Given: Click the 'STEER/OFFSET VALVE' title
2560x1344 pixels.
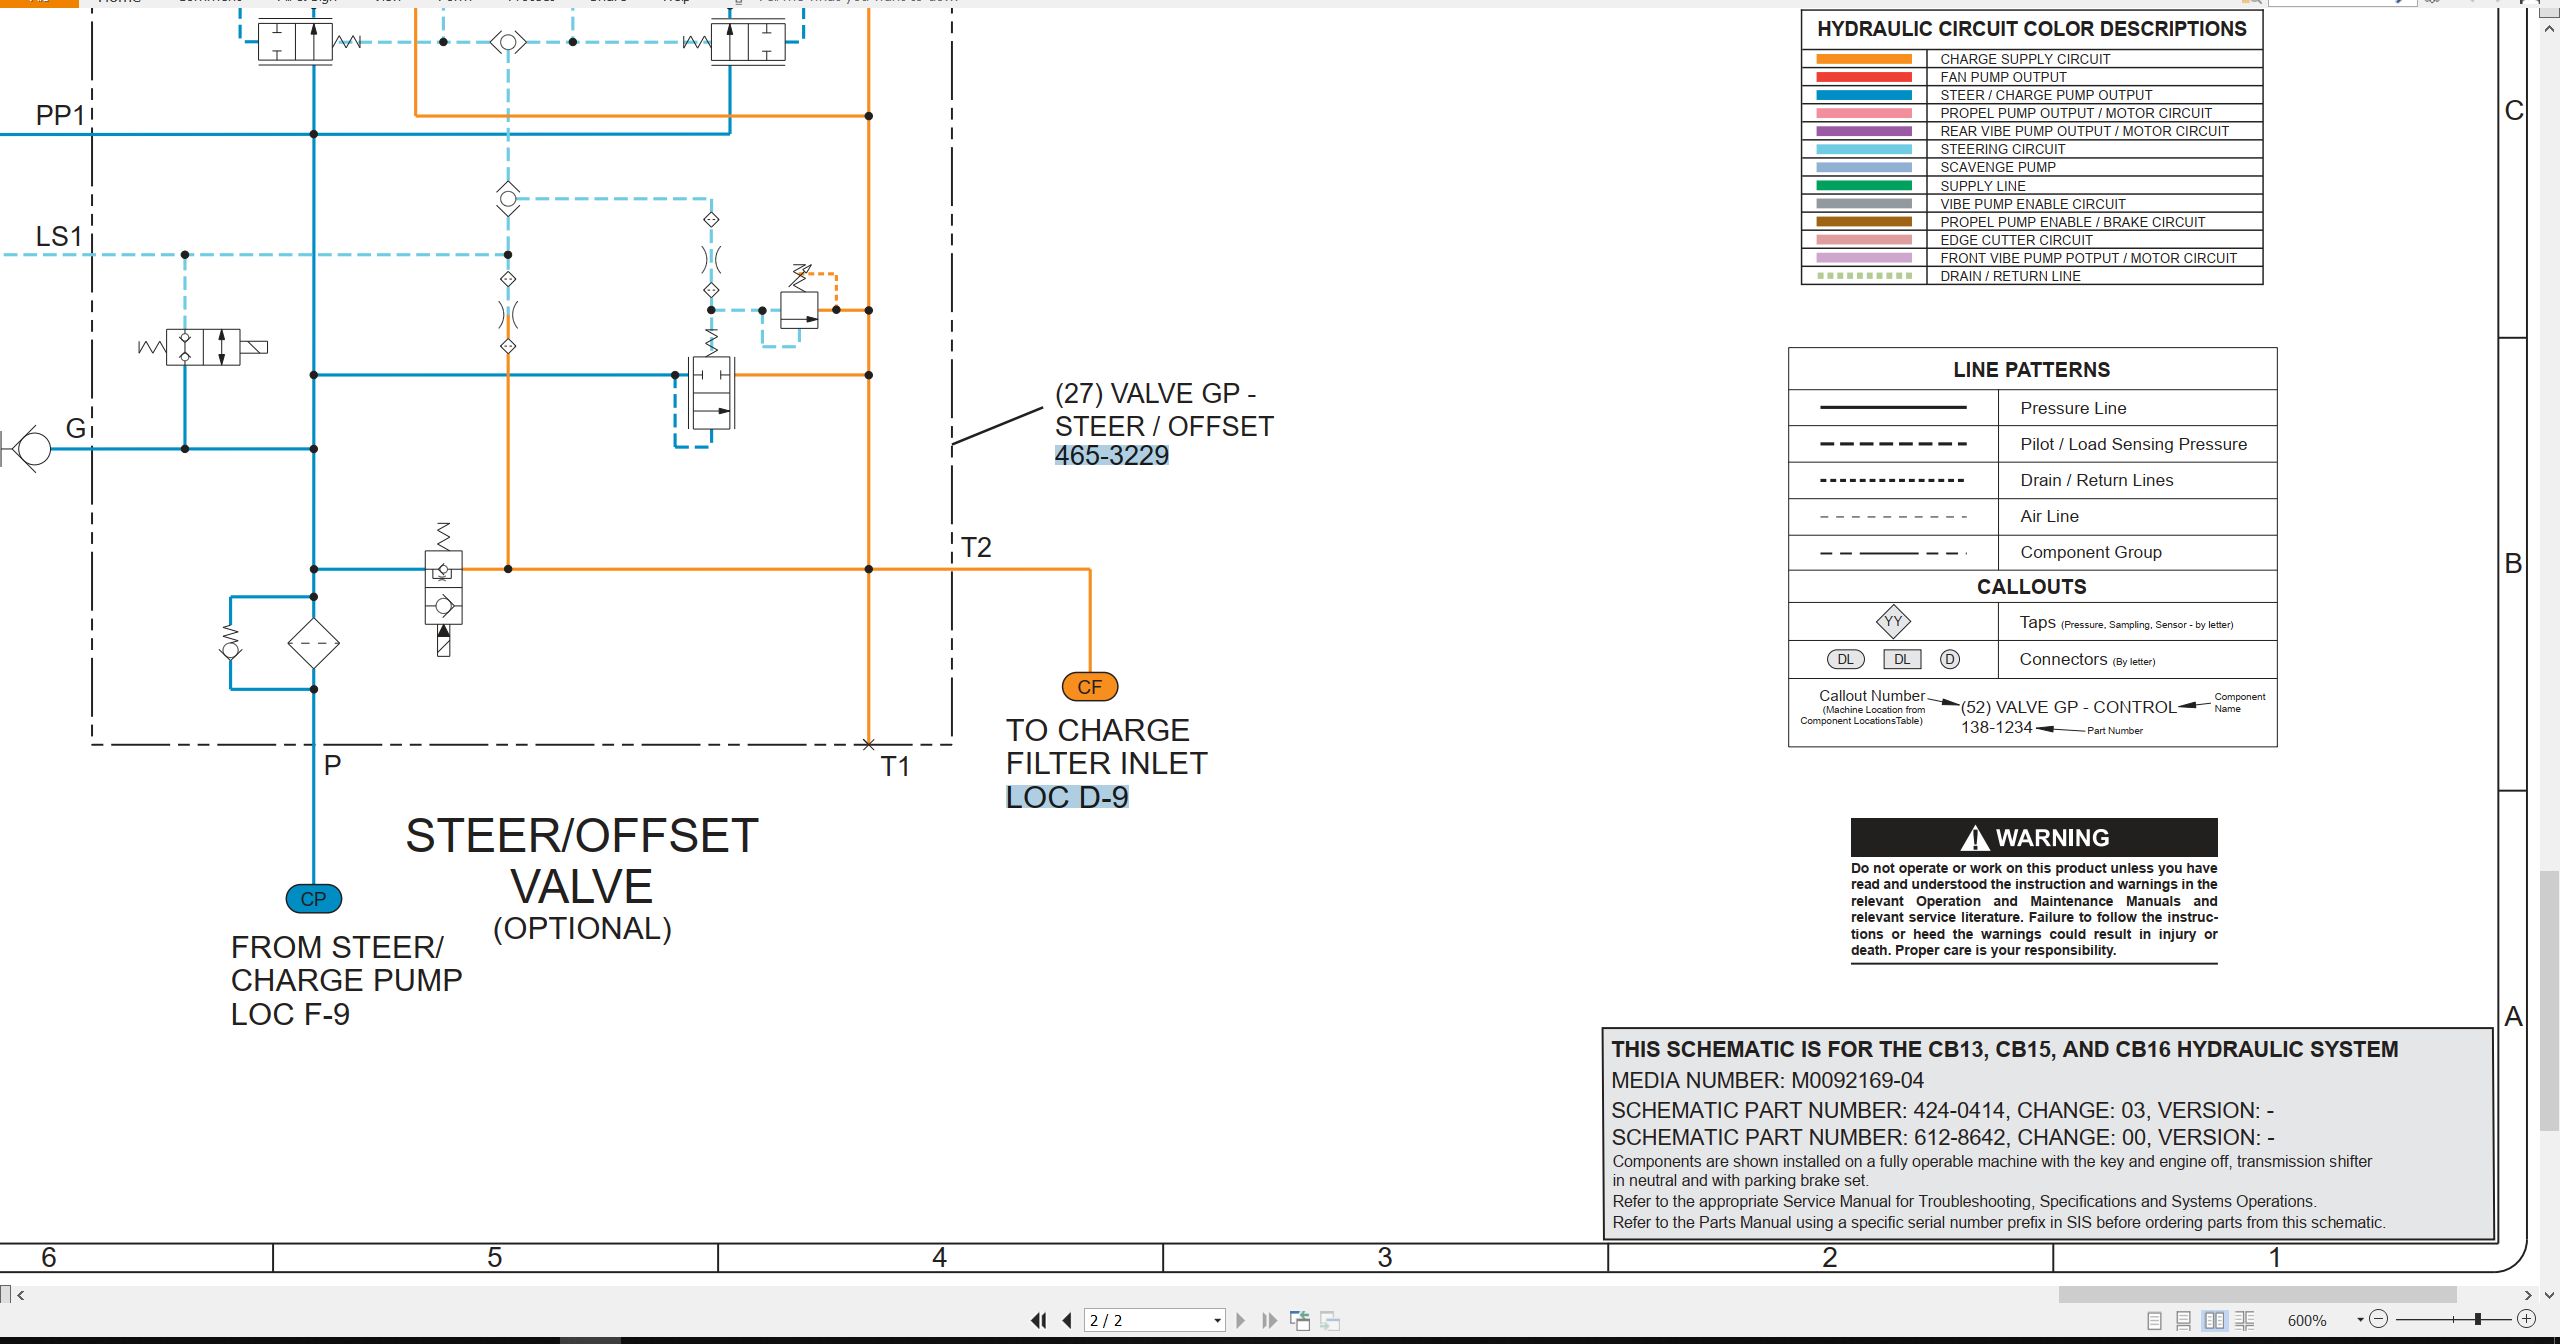Looking at the screenshot, I should tap(582, 861).
